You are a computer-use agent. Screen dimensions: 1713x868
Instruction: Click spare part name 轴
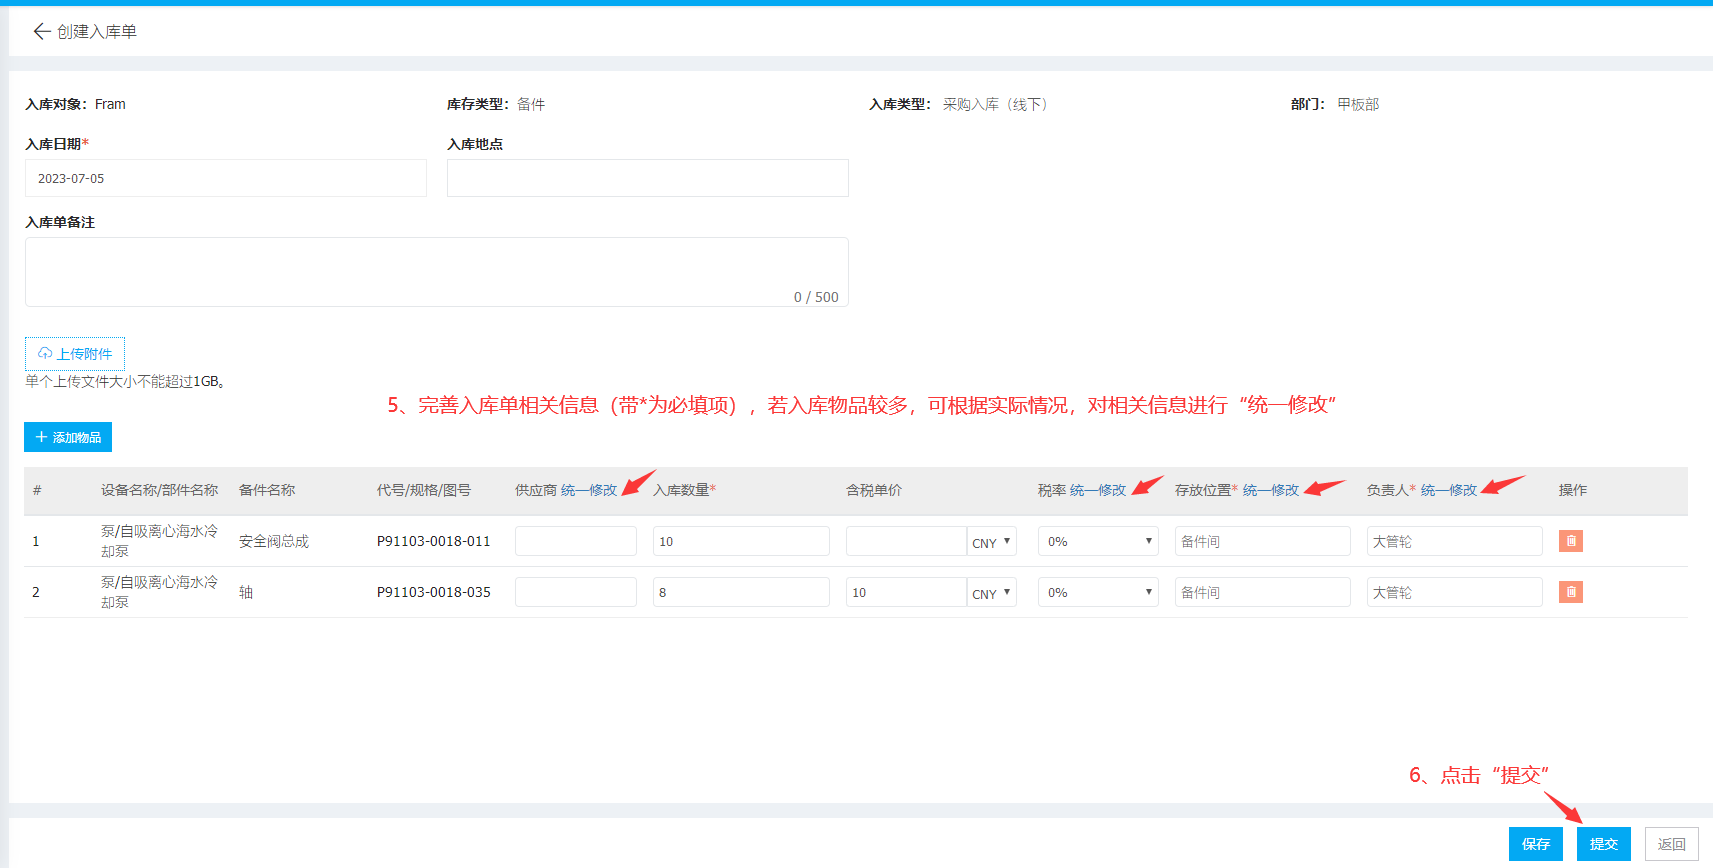pyautogui.click(x=246, y=592)
